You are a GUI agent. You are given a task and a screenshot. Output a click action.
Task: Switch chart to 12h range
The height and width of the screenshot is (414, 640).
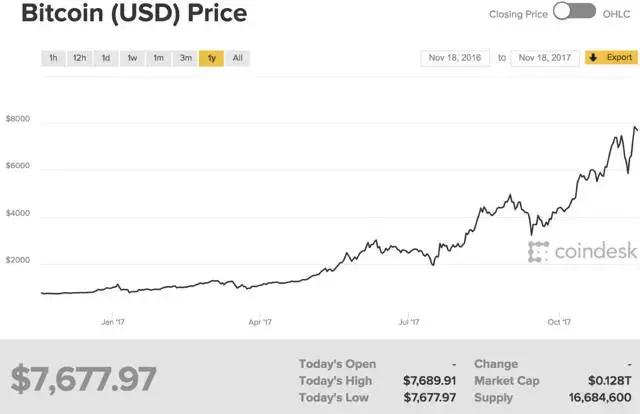[x=79, y=58]
